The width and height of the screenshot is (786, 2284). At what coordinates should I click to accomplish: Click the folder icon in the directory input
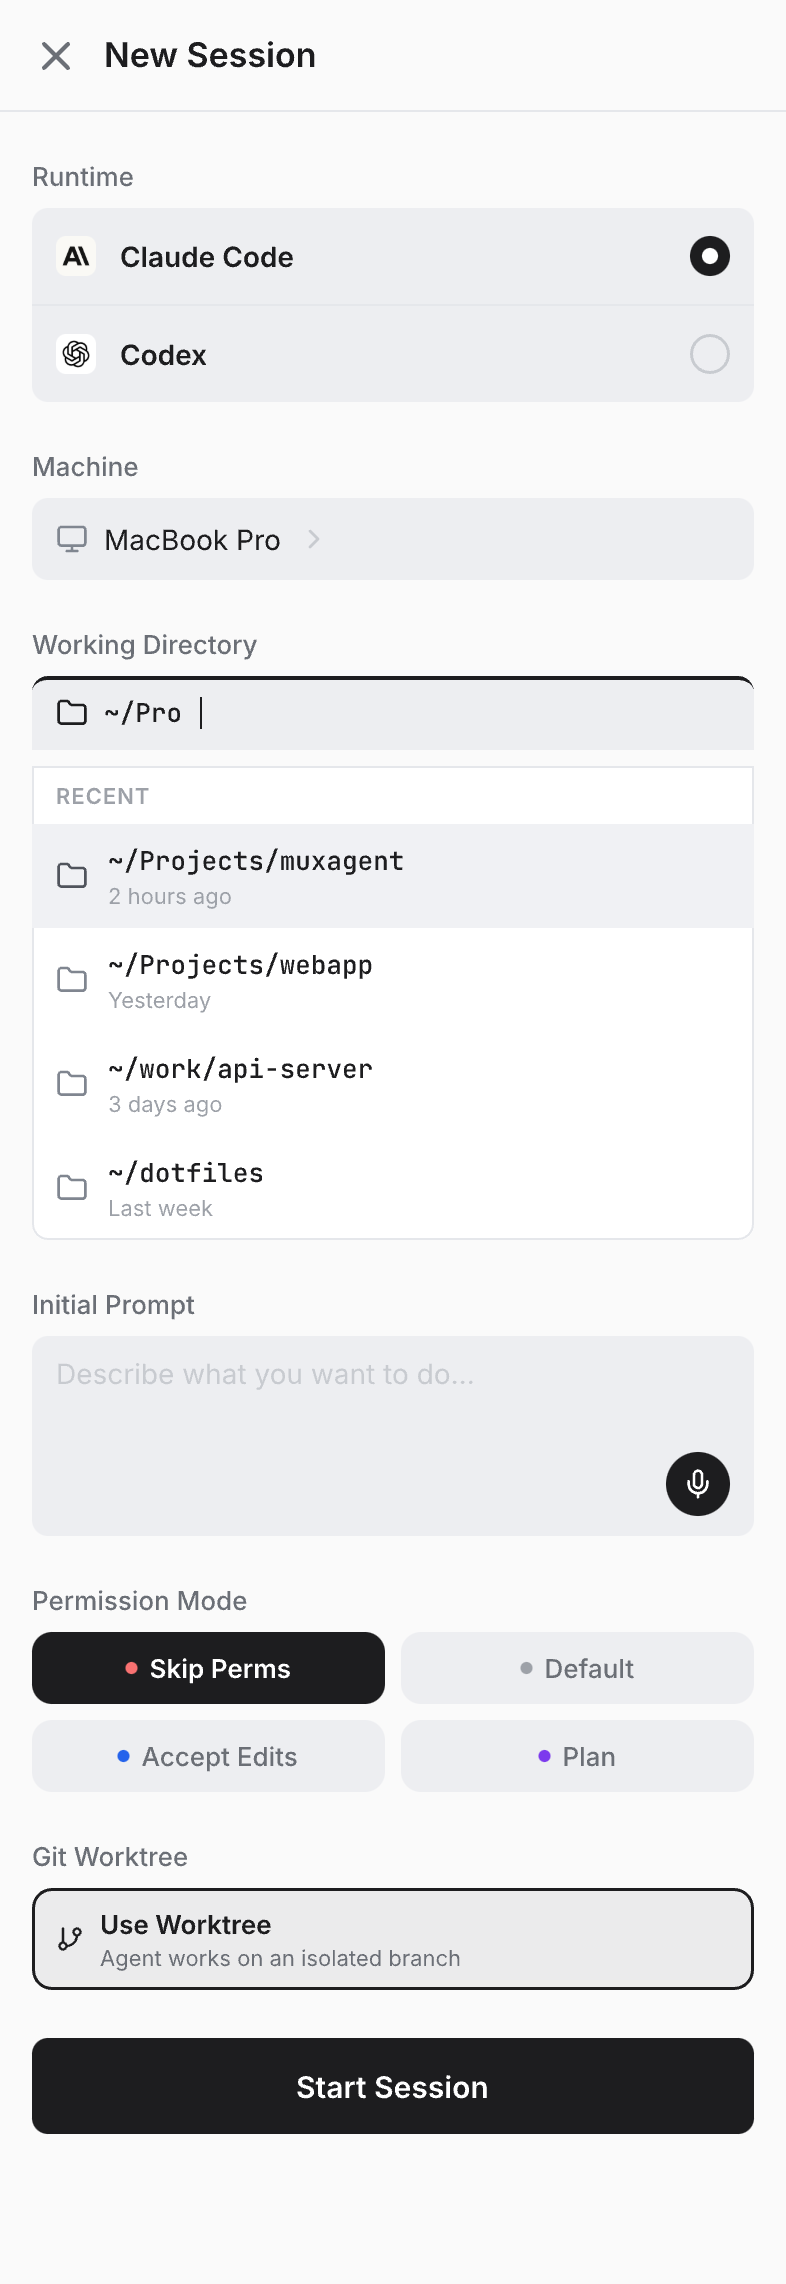pyautogui.click(x=71, y=712)
